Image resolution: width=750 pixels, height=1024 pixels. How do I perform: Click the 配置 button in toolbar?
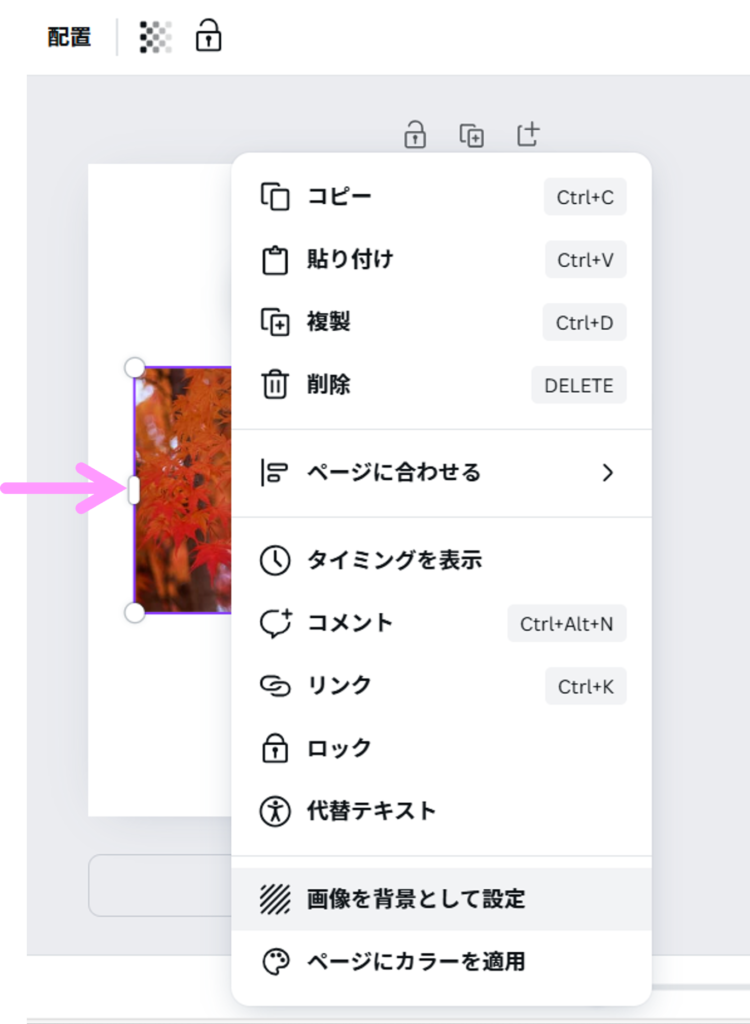pos(70,37)
